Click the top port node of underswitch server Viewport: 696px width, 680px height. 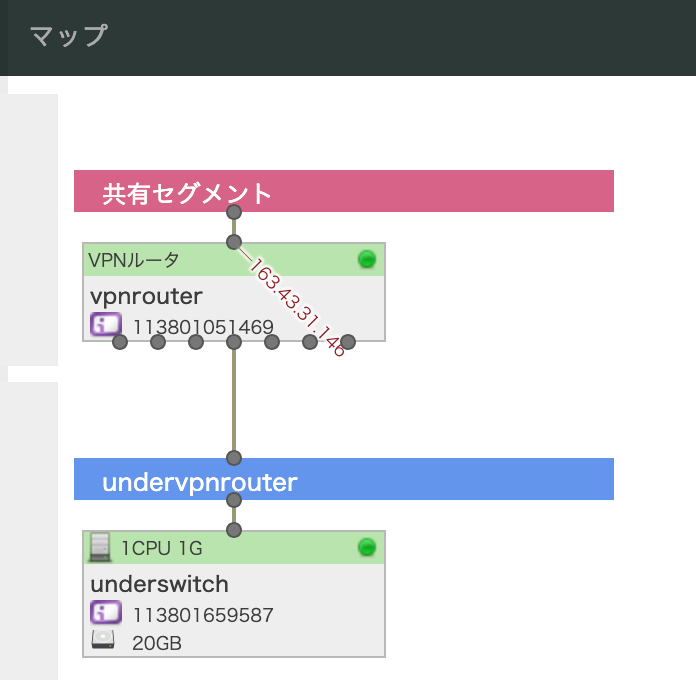point(234,530)
